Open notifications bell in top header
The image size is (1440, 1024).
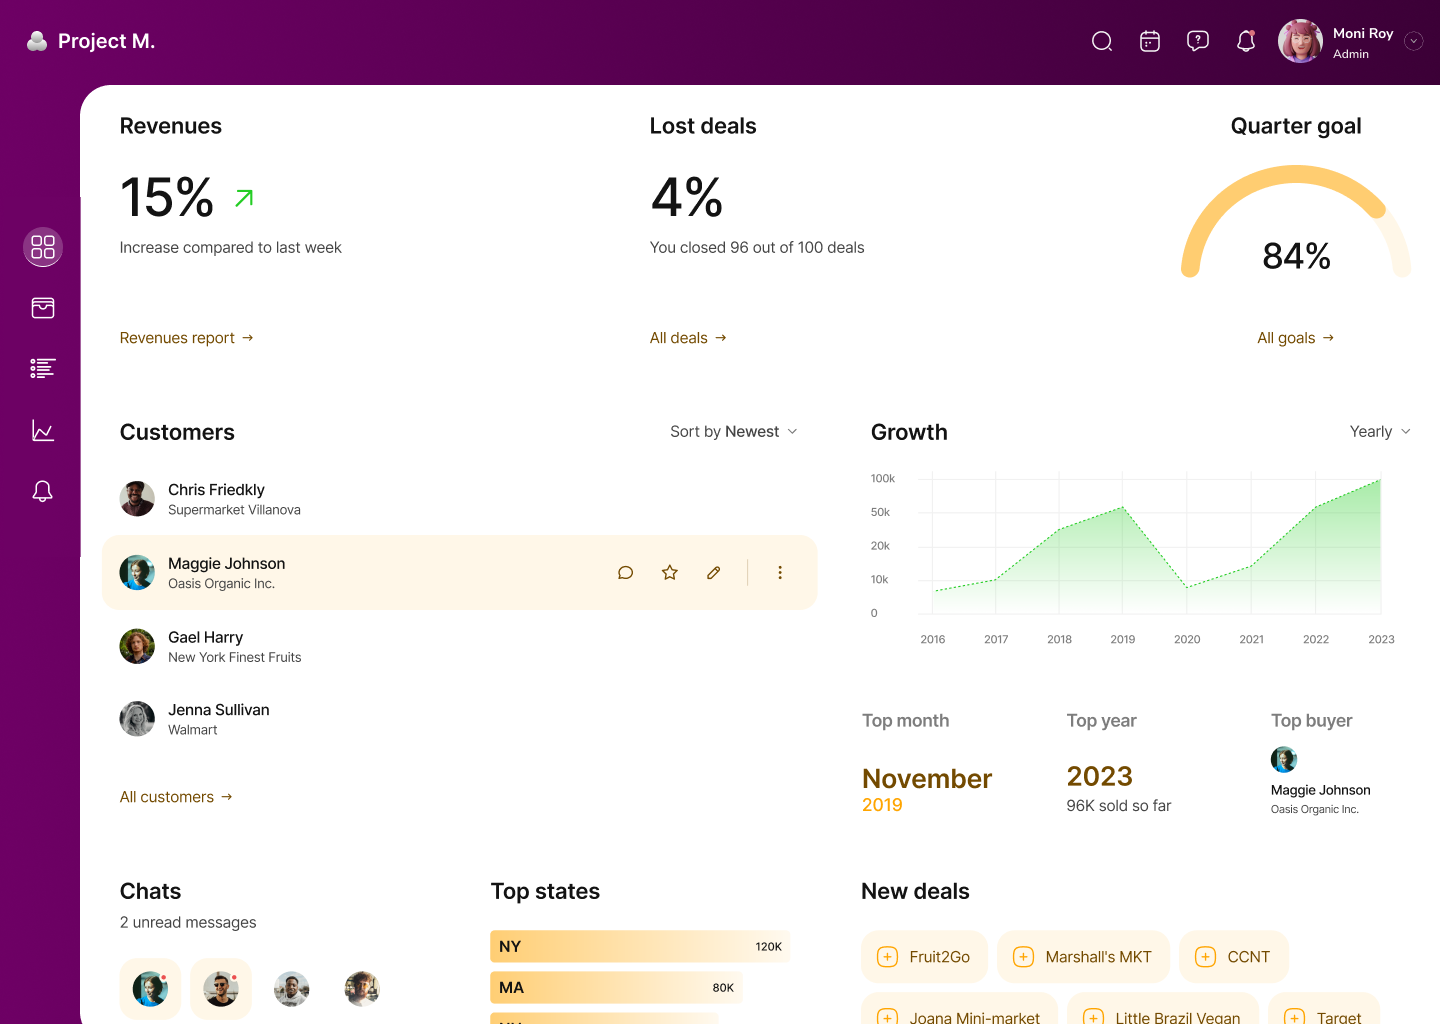[1246, 41]
